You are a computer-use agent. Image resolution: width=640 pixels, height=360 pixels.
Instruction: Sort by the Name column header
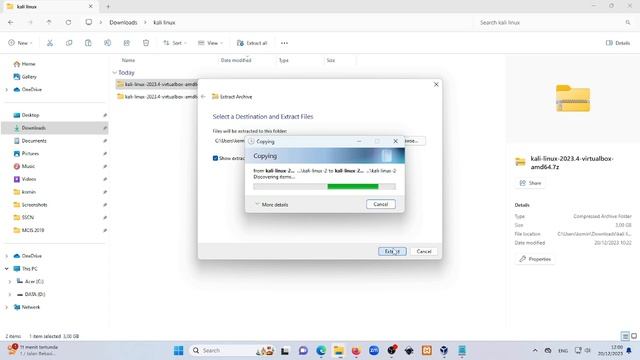(128, 60)
